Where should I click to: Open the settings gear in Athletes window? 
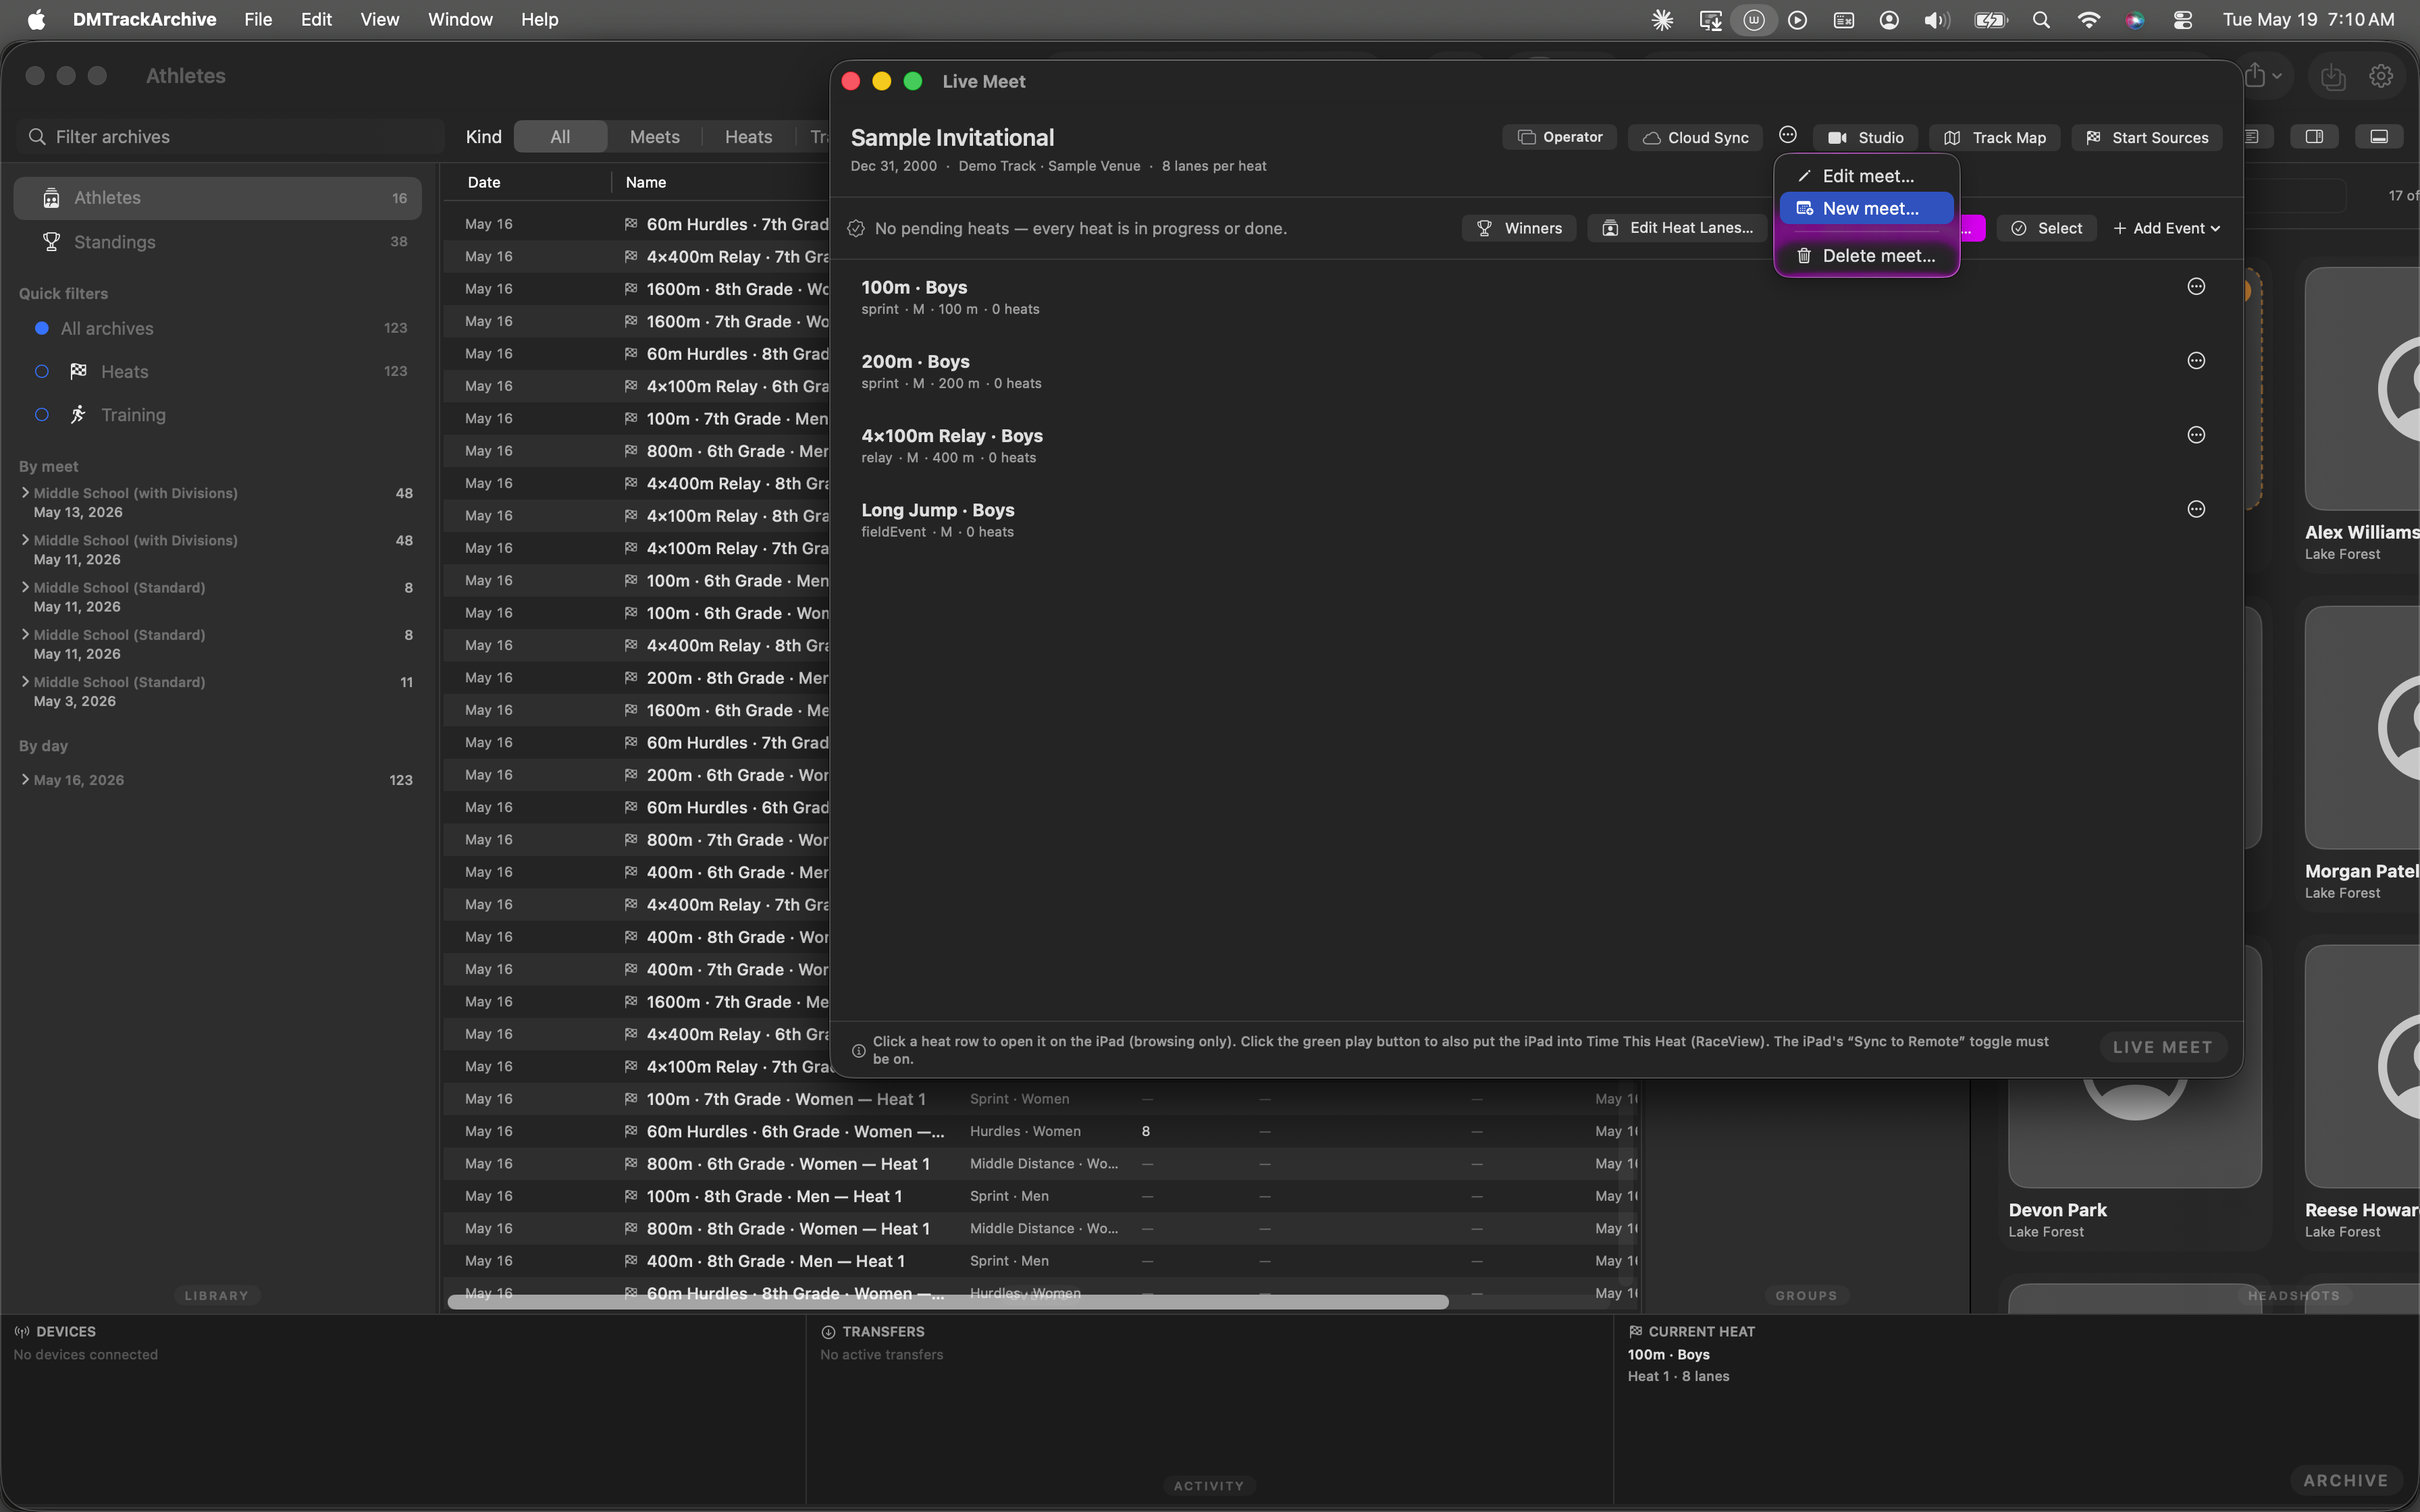point(2381,76)
